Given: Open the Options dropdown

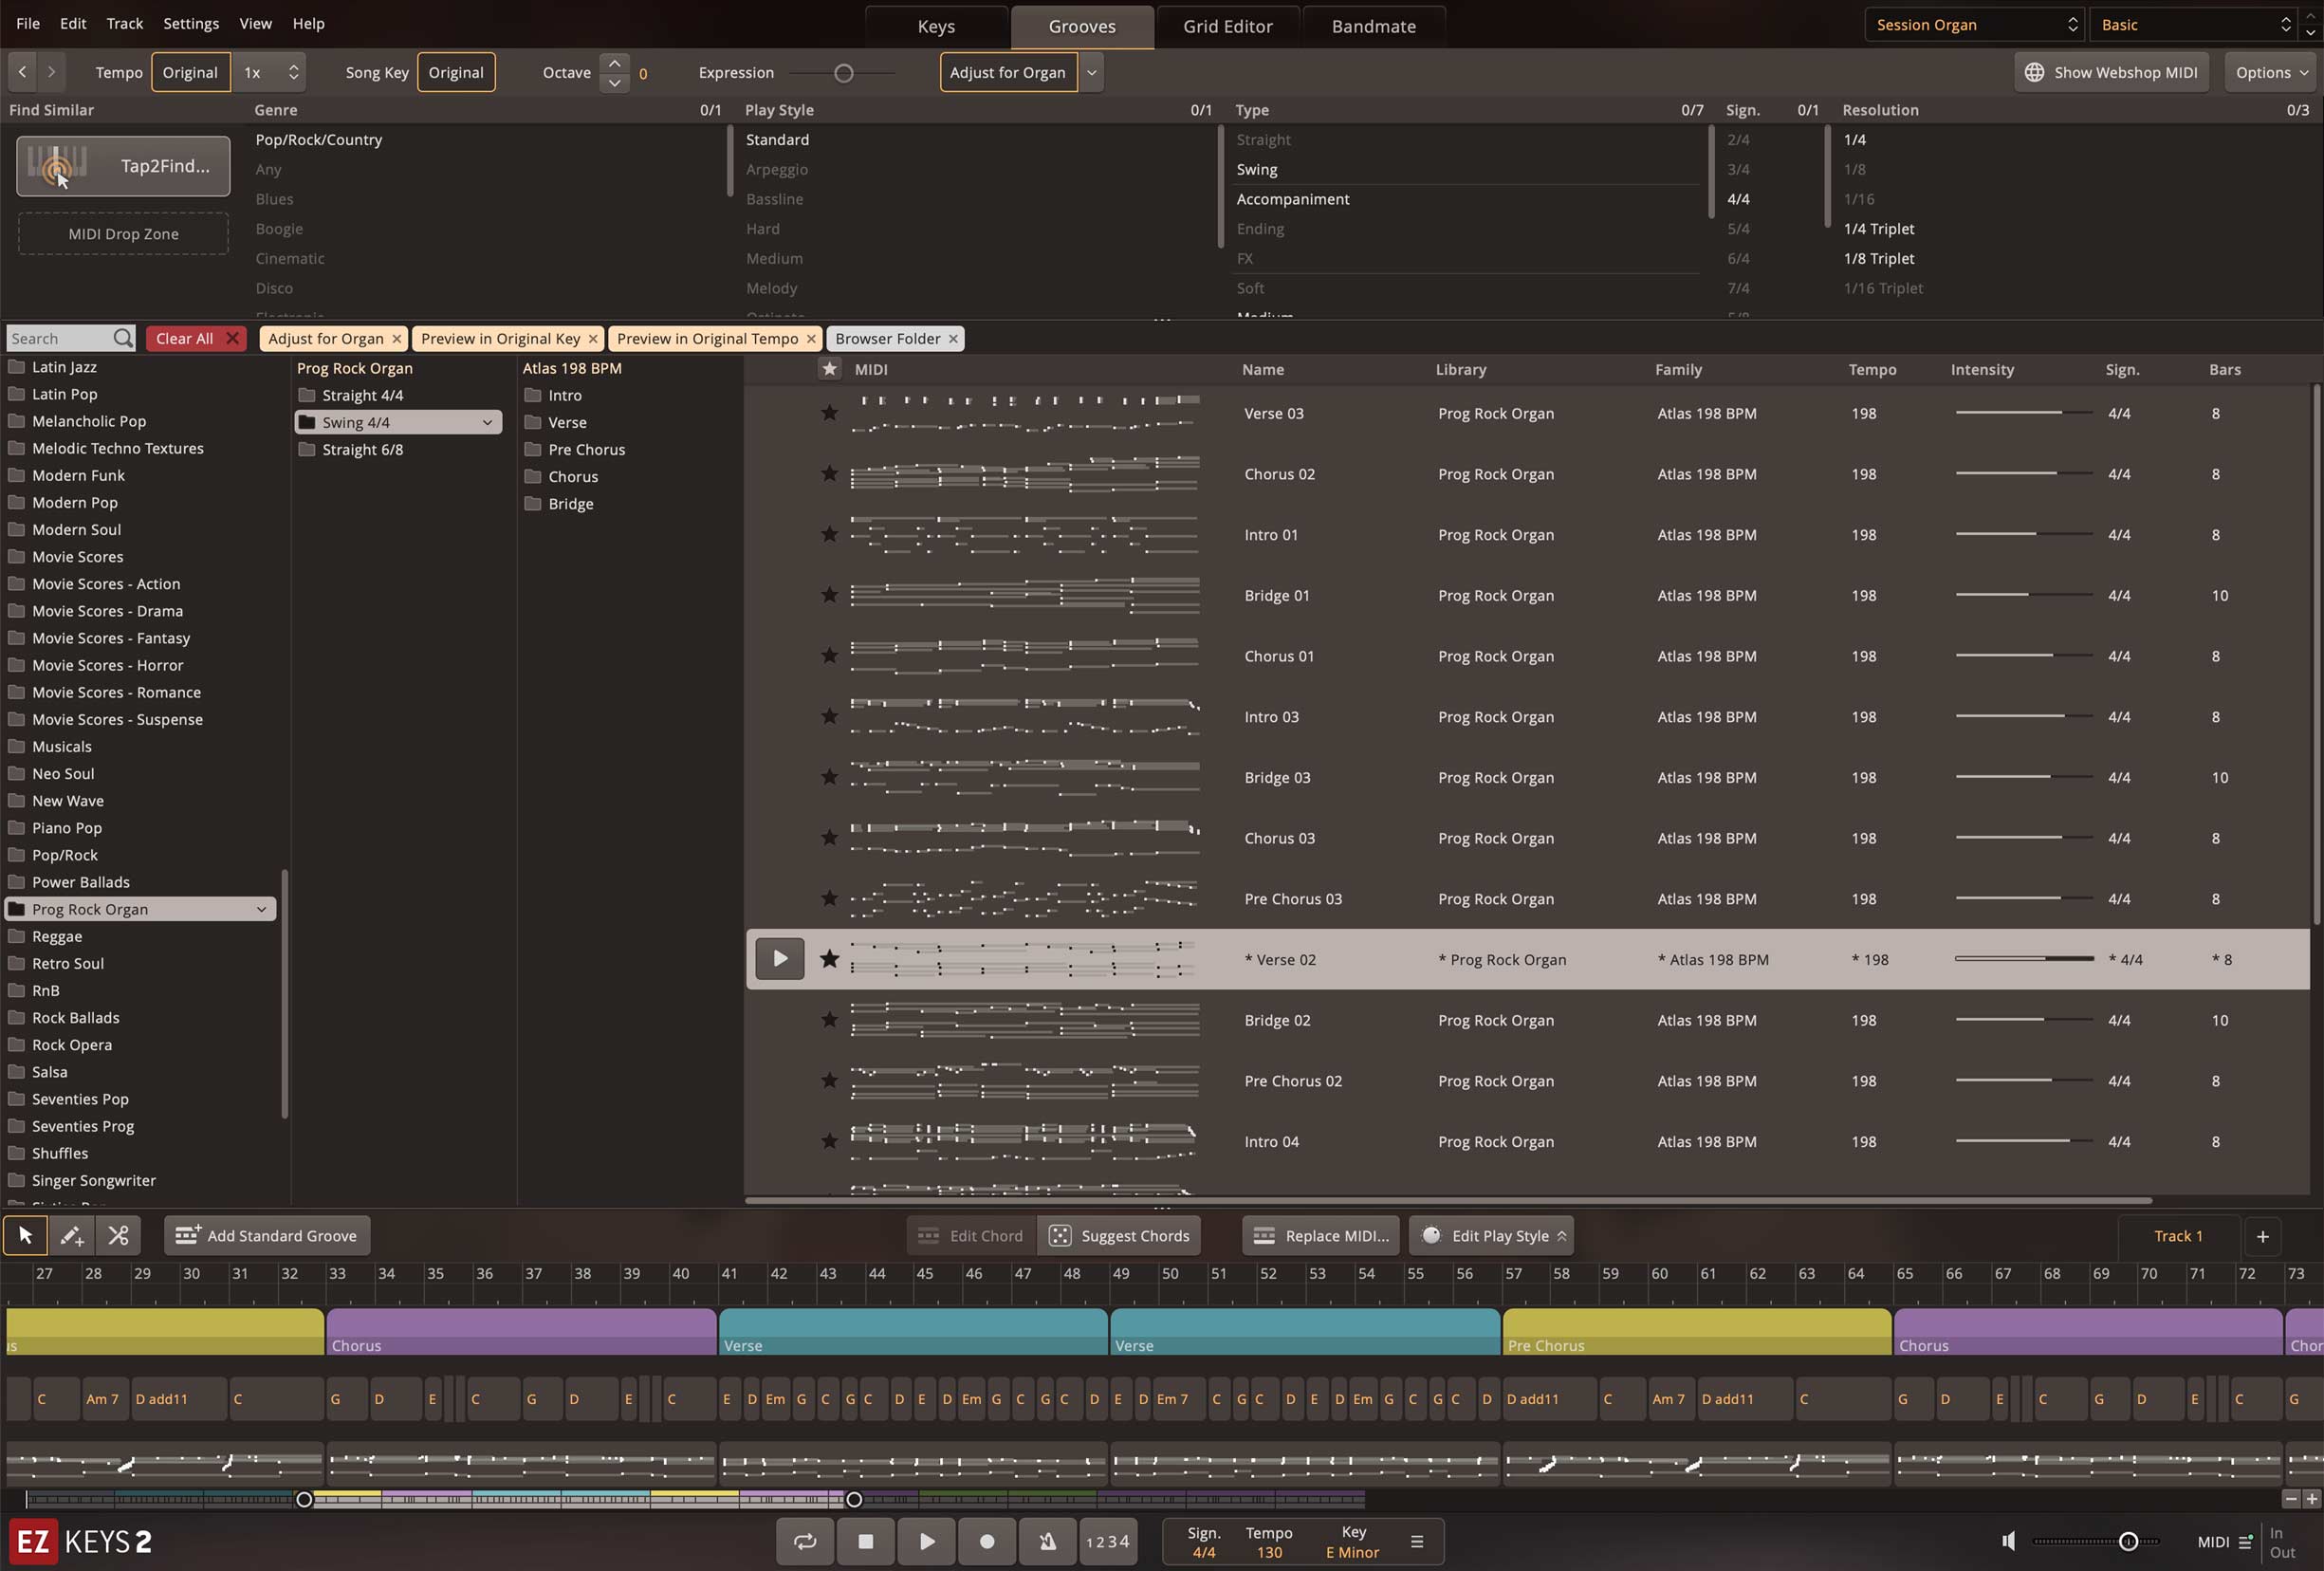Looking at the screenshot, I should [2272, 72].
